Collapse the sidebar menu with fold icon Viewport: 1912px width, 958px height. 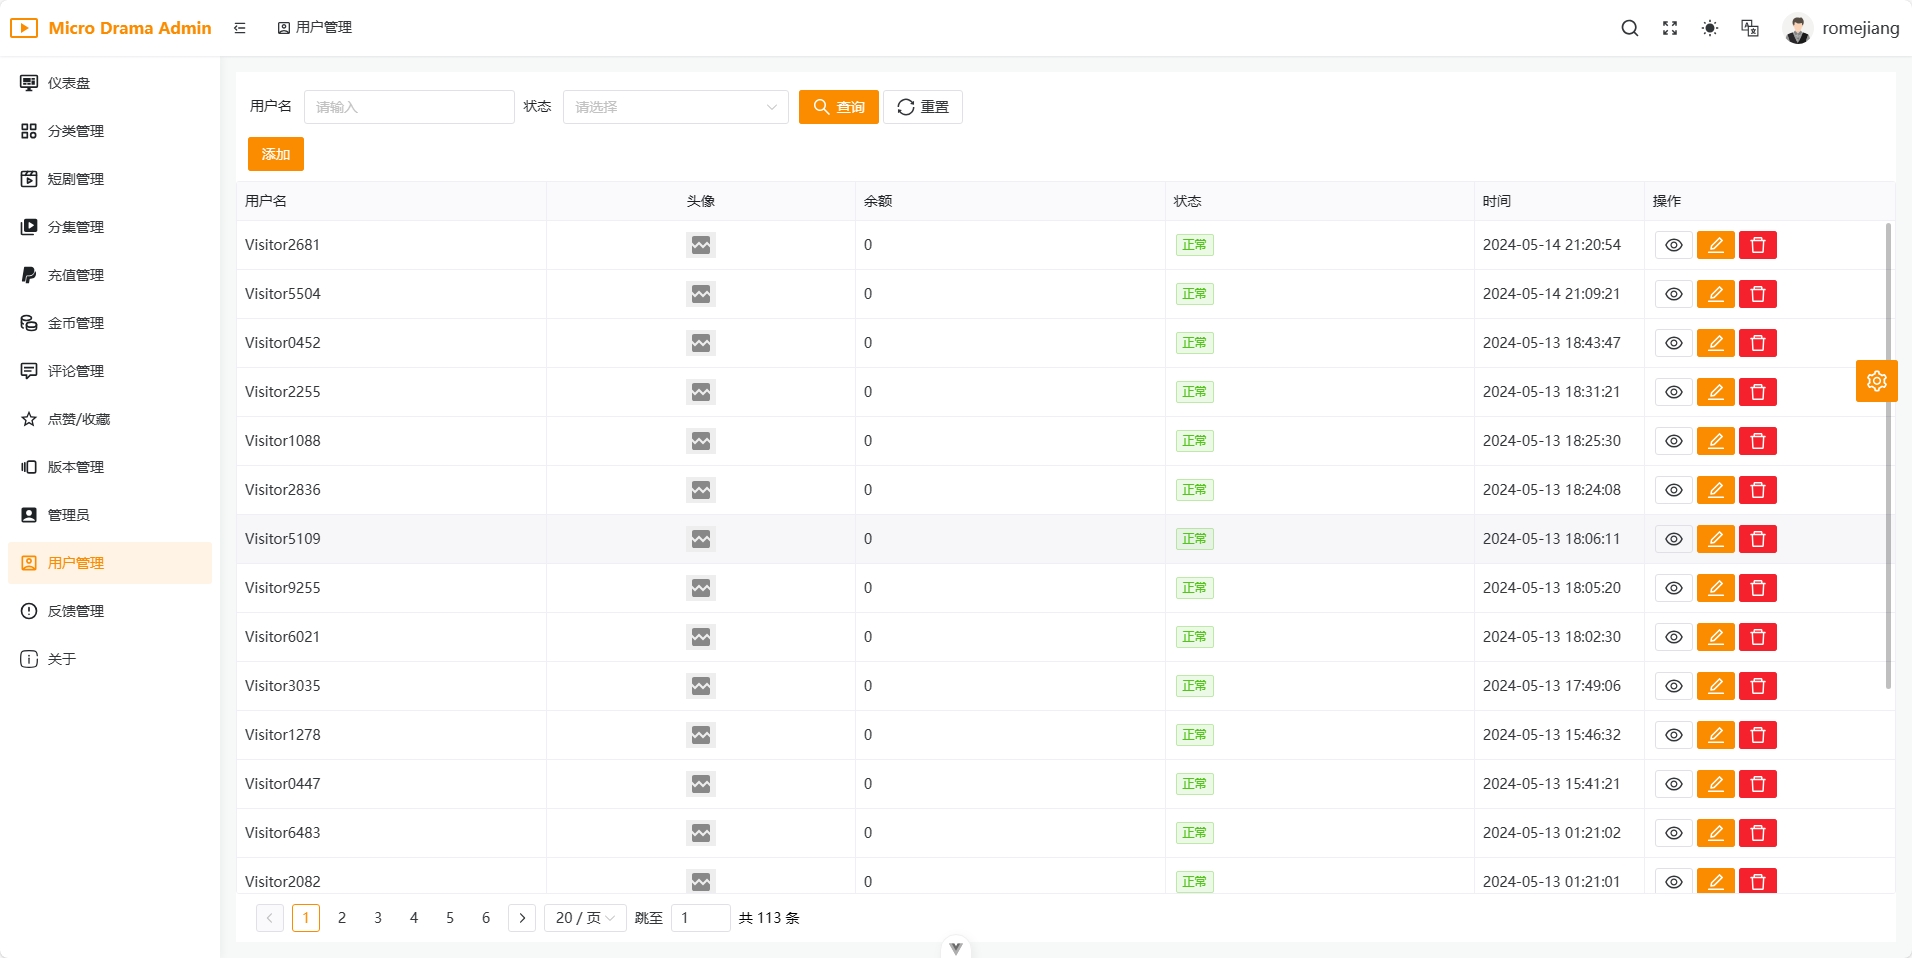[x=240, y=28]
